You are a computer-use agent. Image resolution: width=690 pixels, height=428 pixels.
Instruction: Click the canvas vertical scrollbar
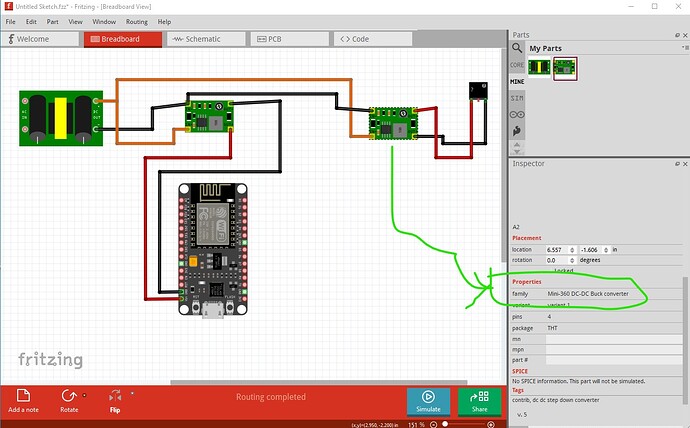tap(504, 155)
